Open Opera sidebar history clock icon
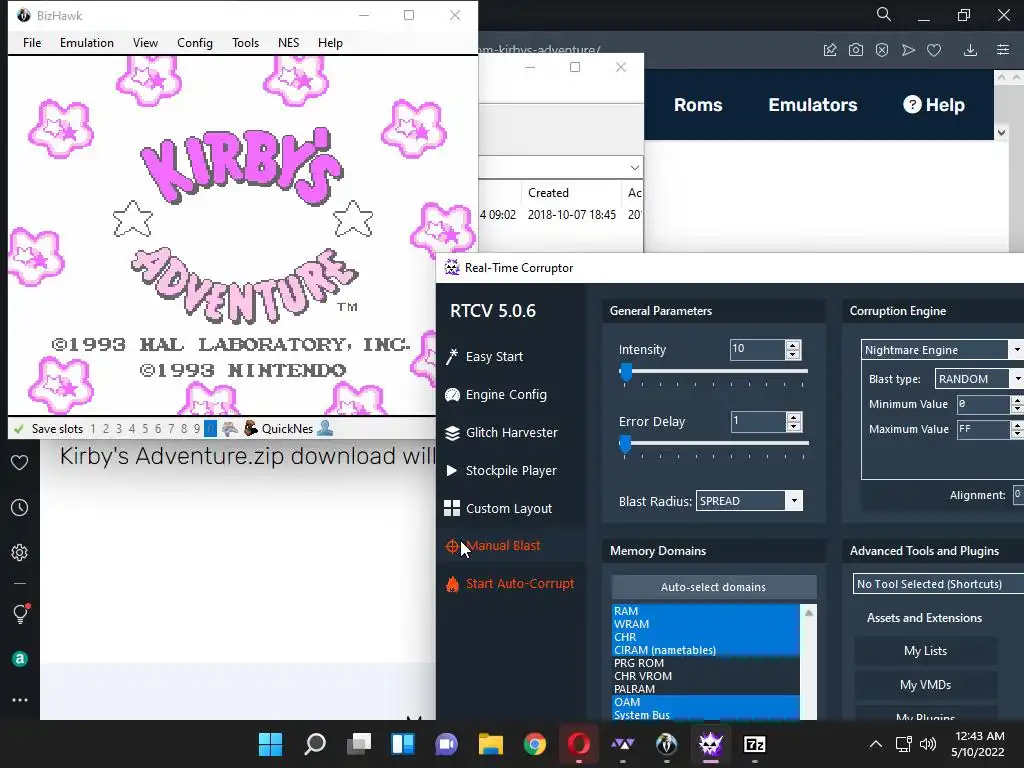Screen dimensions: 1024x768 click(x=20, y=507)
